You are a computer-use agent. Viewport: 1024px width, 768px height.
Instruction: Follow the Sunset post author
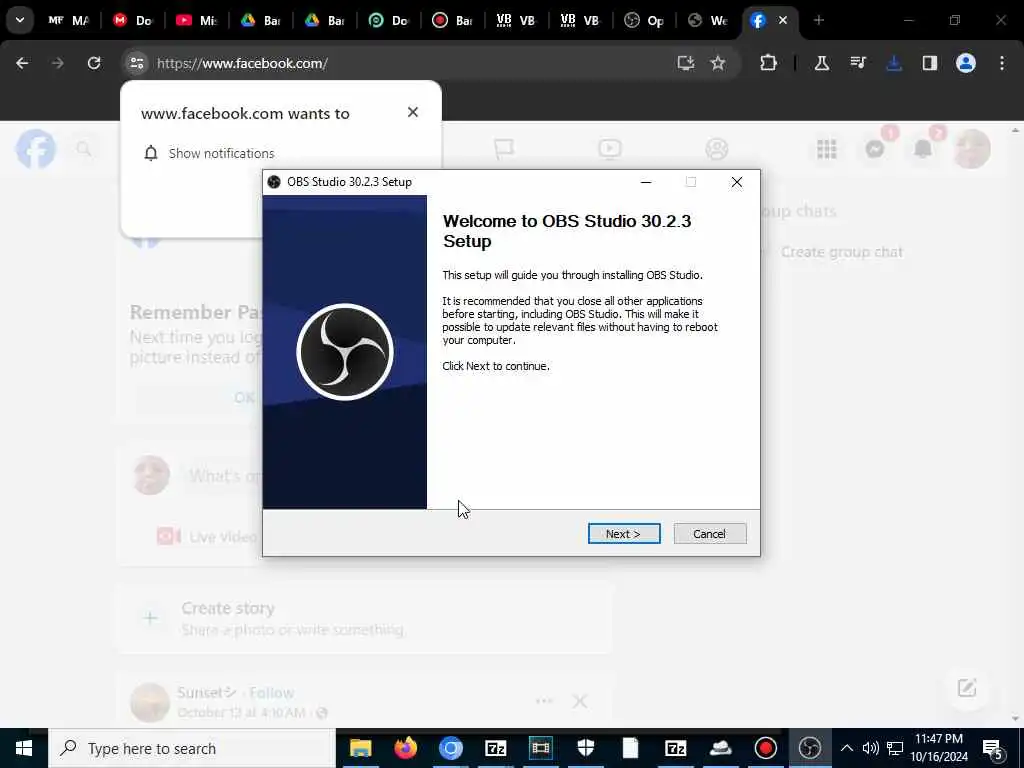click(271, 692)
